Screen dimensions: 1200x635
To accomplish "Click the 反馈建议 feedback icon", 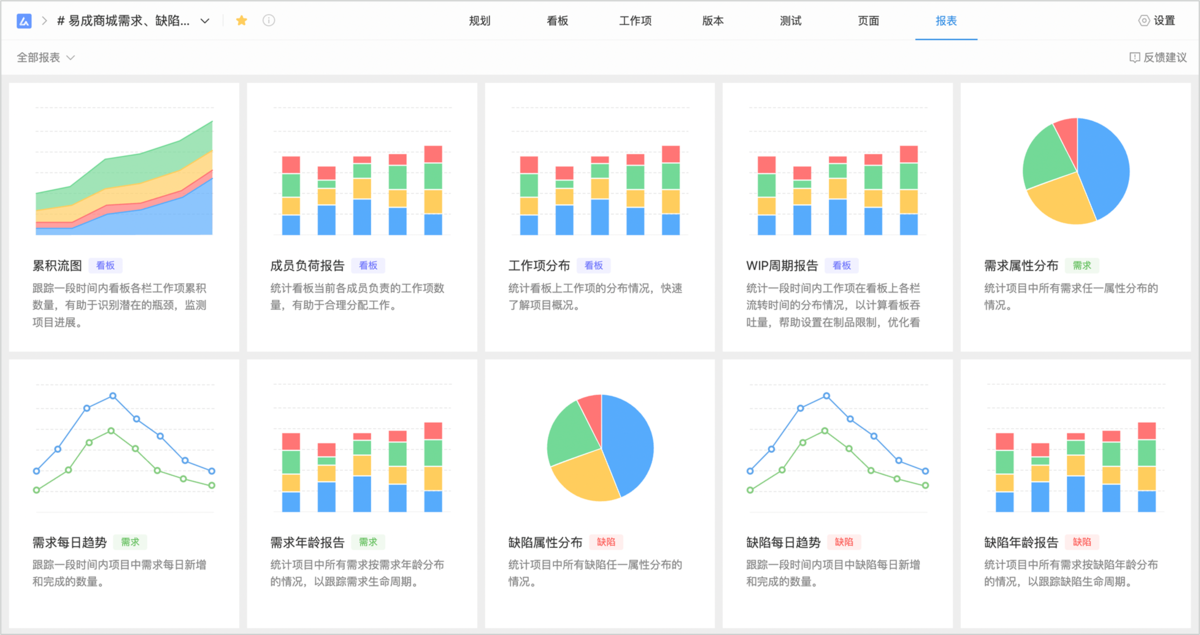I will coord(1134,58).
